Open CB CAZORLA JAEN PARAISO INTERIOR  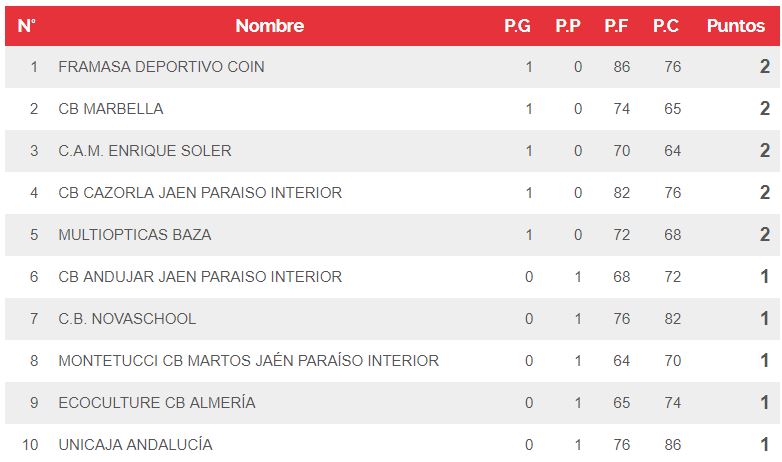(x=200, y=193)
